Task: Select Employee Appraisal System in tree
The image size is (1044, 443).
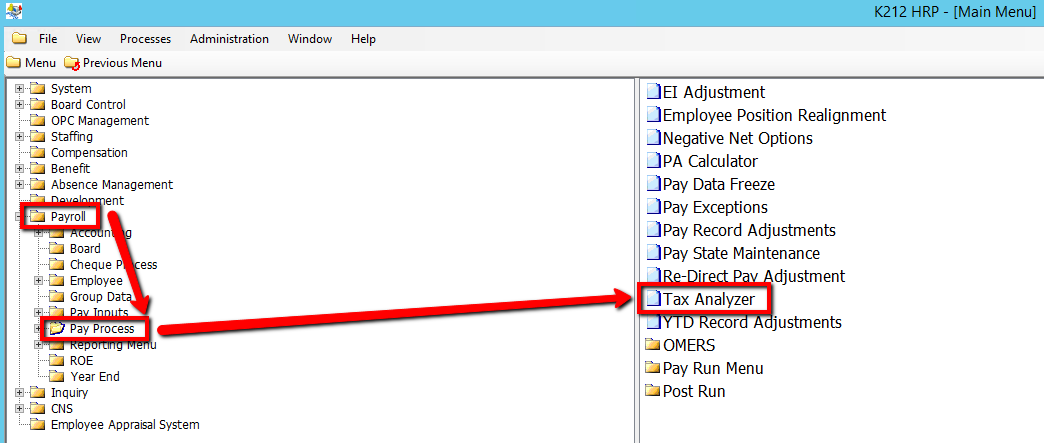Action: point(124,425)
